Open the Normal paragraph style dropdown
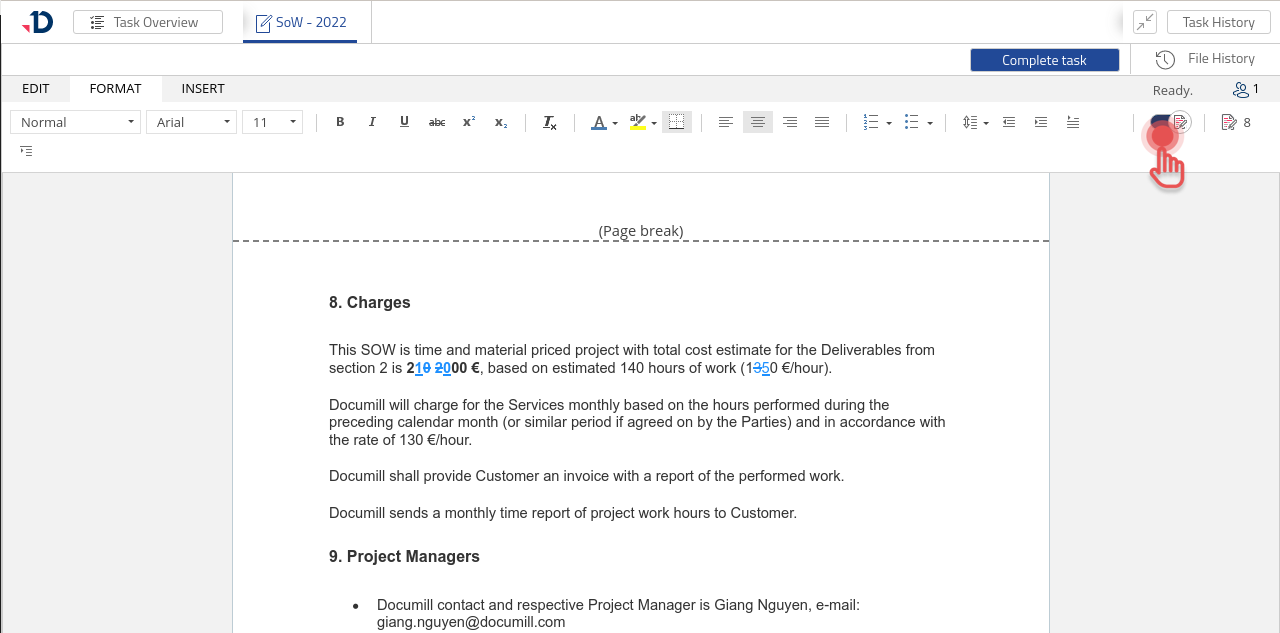 point(76,122)
